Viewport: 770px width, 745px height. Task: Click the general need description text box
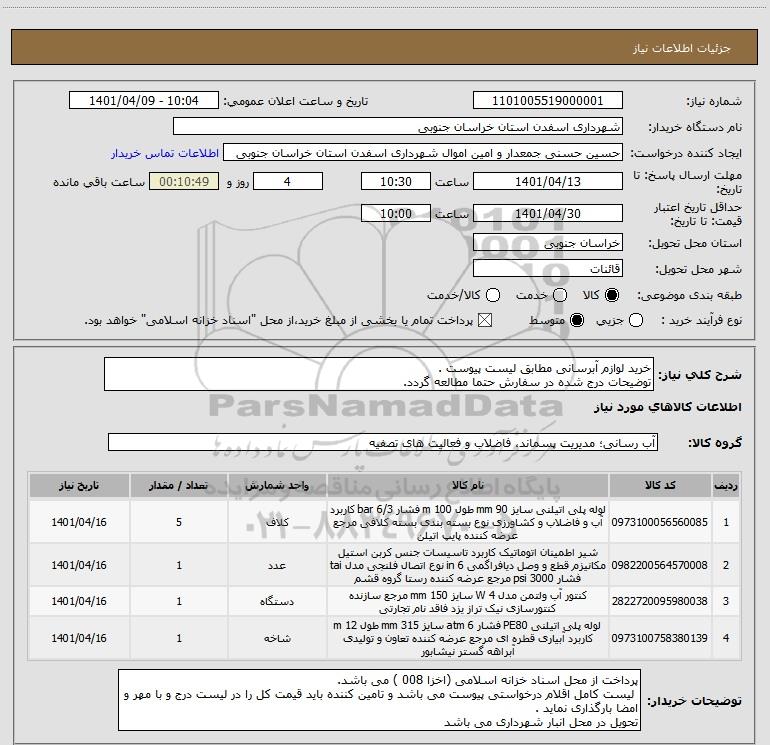(379, 375)
